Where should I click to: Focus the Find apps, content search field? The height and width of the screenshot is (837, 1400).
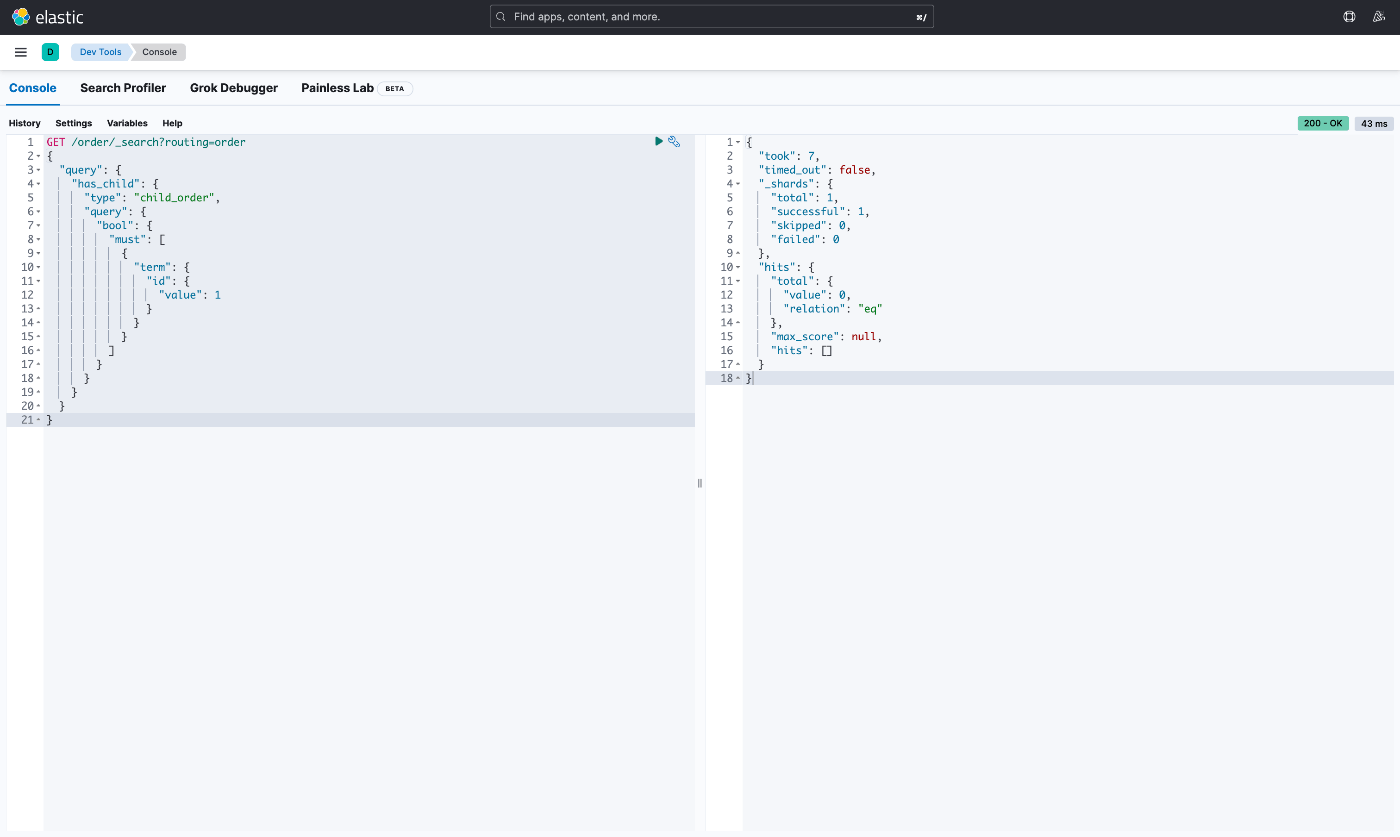[712, 17]
